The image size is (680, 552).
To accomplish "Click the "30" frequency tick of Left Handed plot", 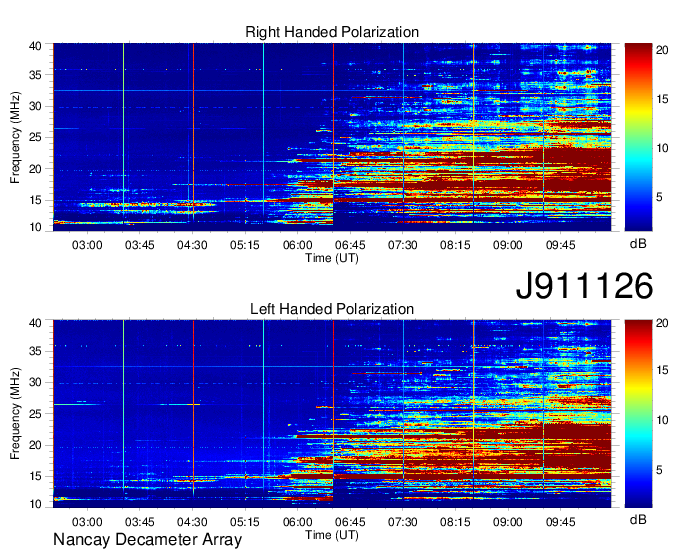I will (36, 382).
